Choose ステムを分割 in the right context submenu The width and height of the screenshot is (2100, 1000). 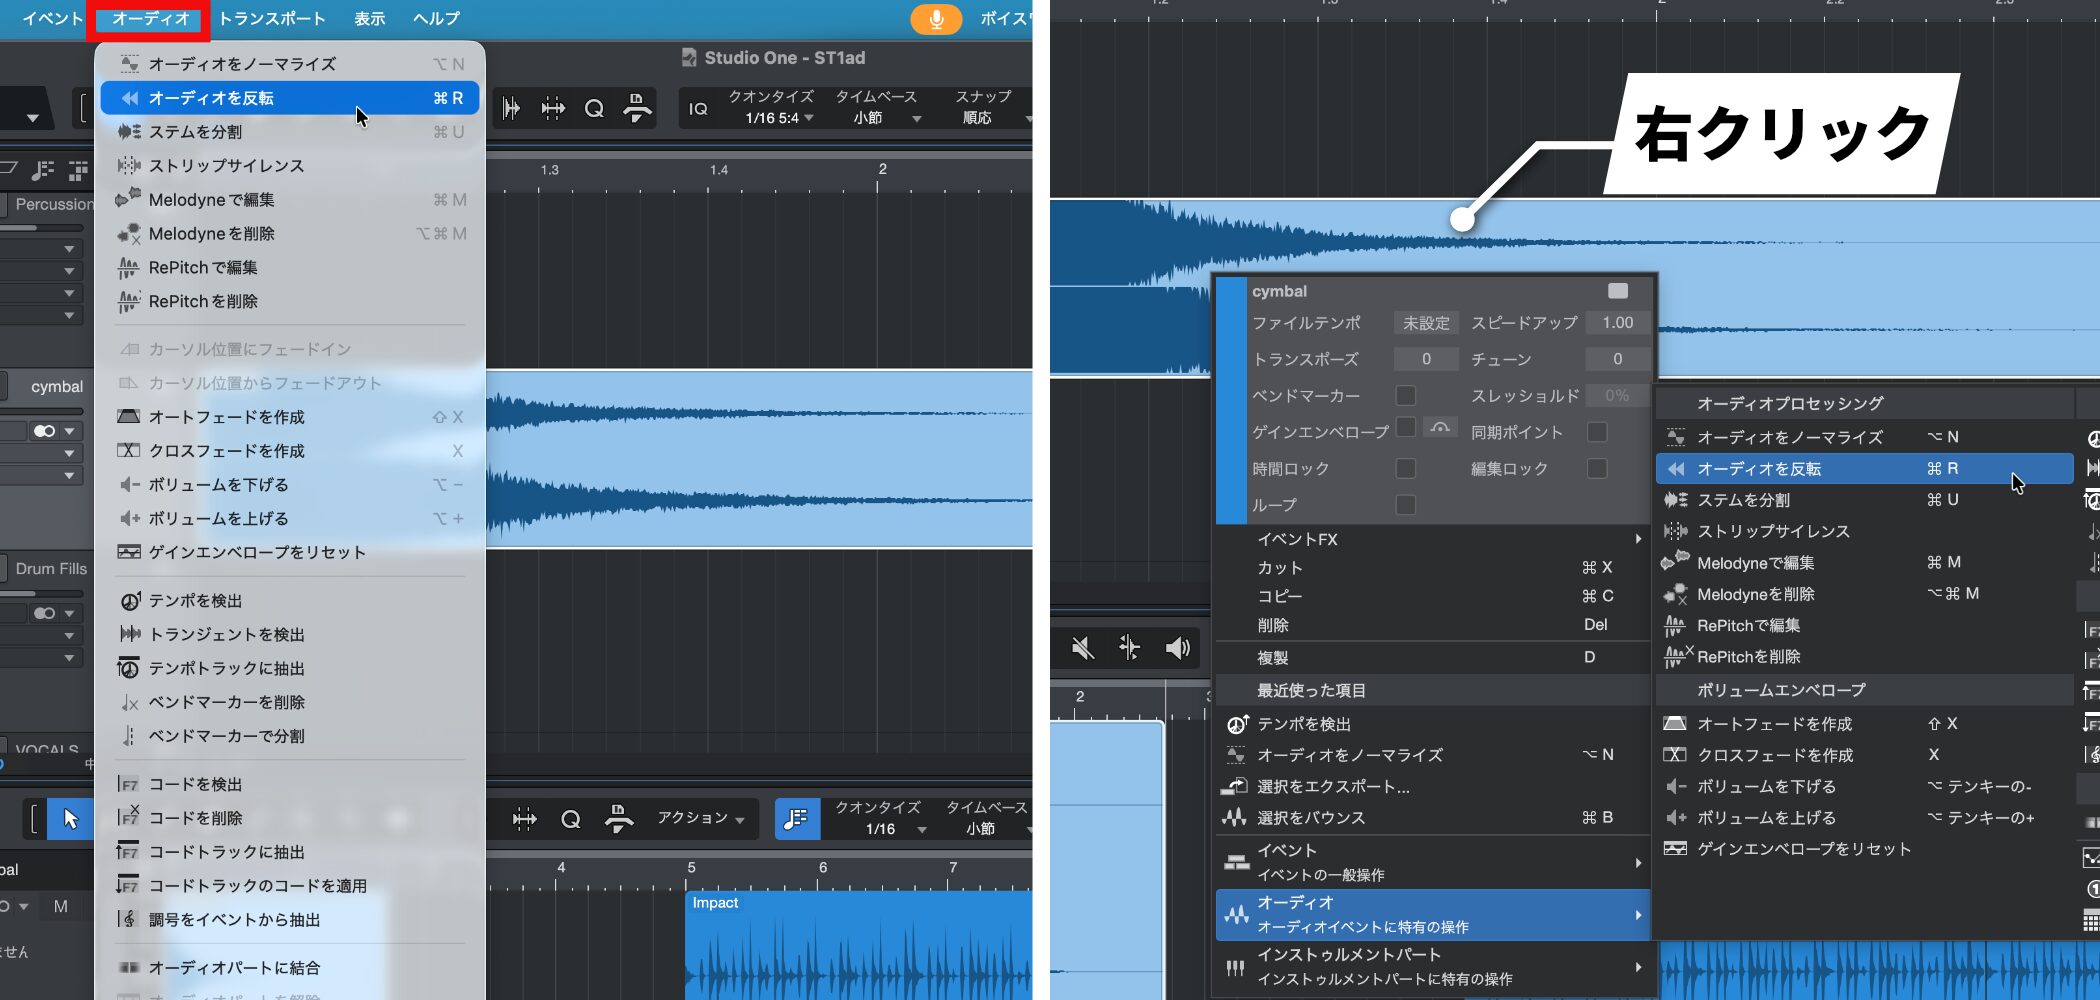click(1743, 500)
